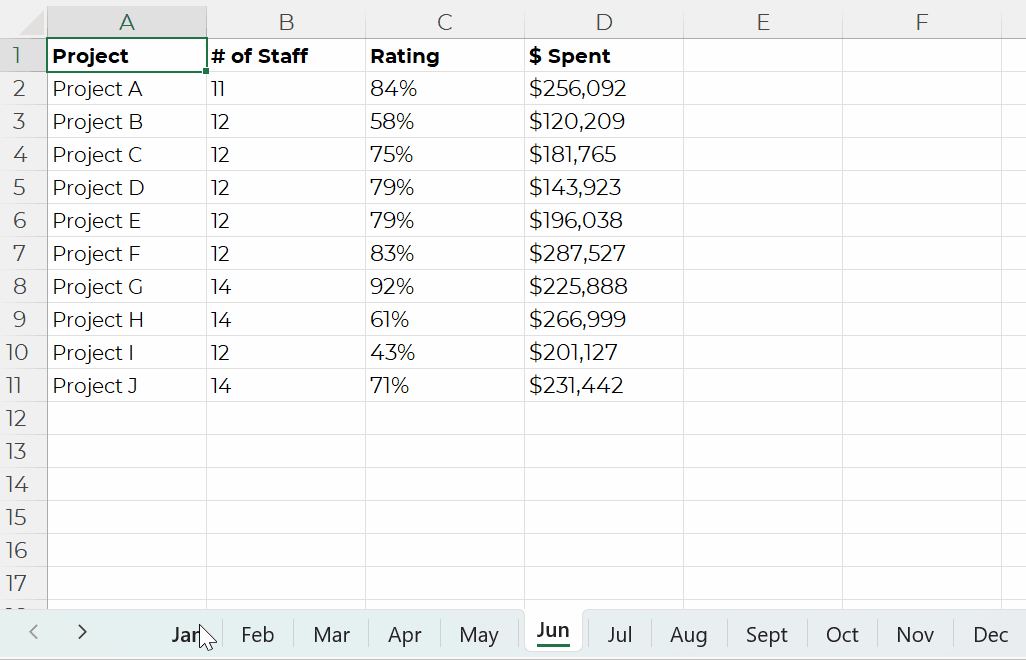Switch to the Jan sheet tab
Screen dimensions: 1026x660
(185, 634)
